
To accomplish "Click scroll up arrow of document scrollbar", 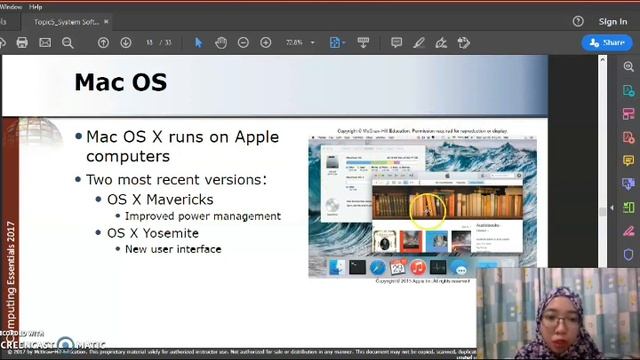I will point(602,60).
